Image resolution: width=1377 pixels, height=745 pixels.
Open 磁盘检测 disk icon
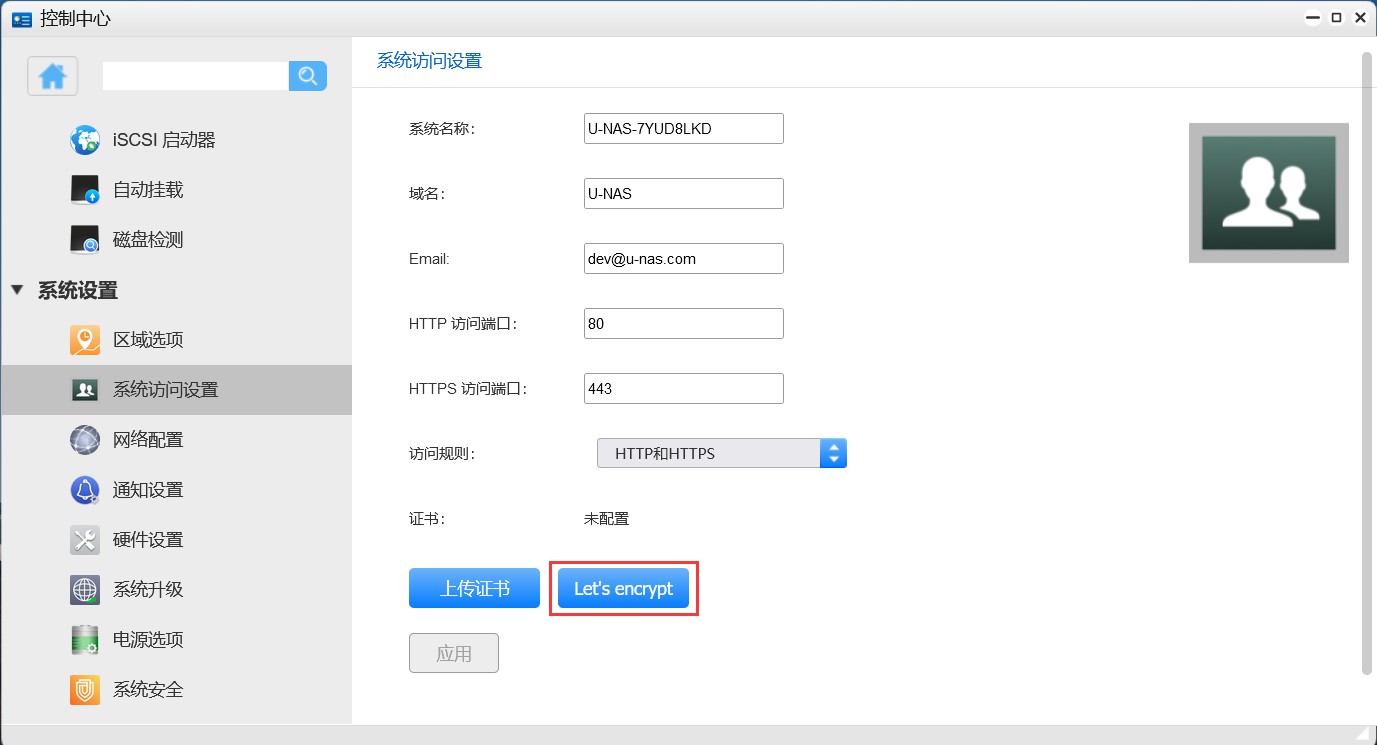coord(85,240)
